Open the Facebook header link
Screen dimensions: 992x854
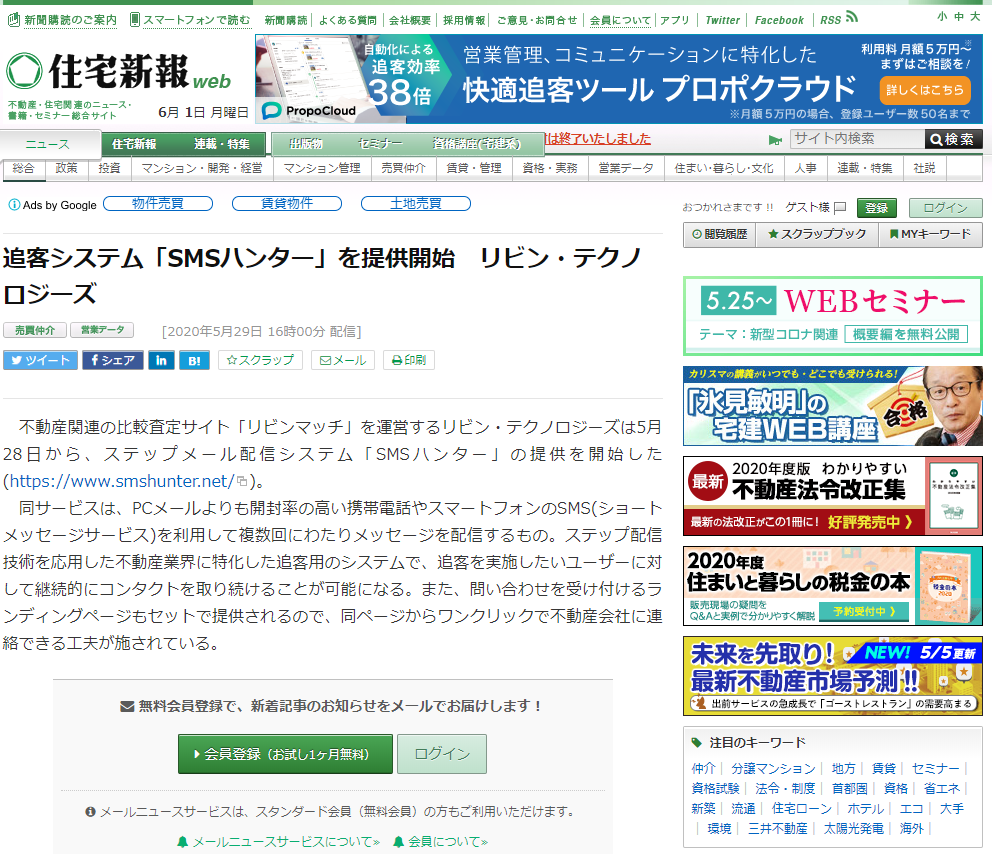coord(779,20)
